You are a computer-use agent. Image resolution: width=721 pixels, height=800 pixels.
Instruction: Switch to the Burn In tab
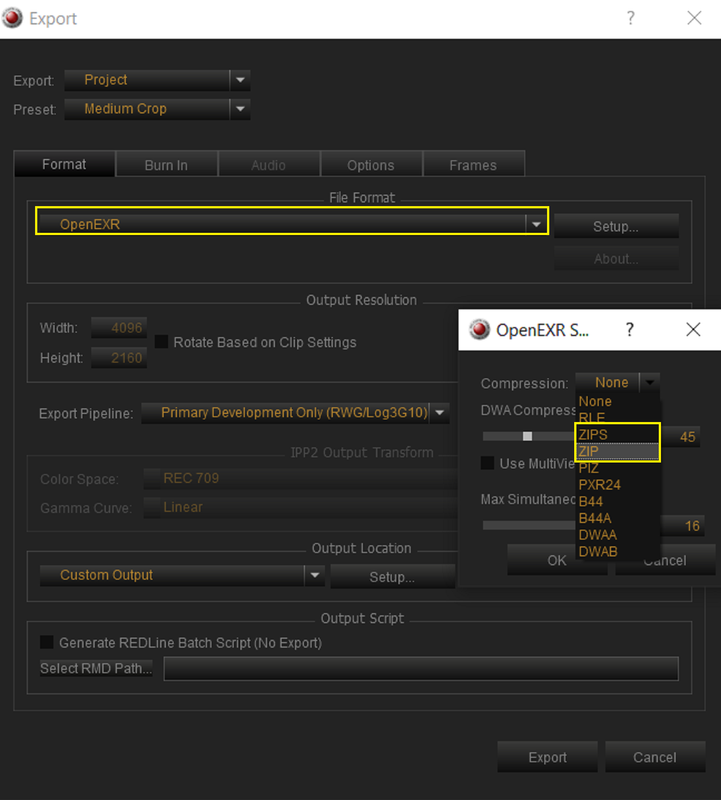[x=166, y=165]
